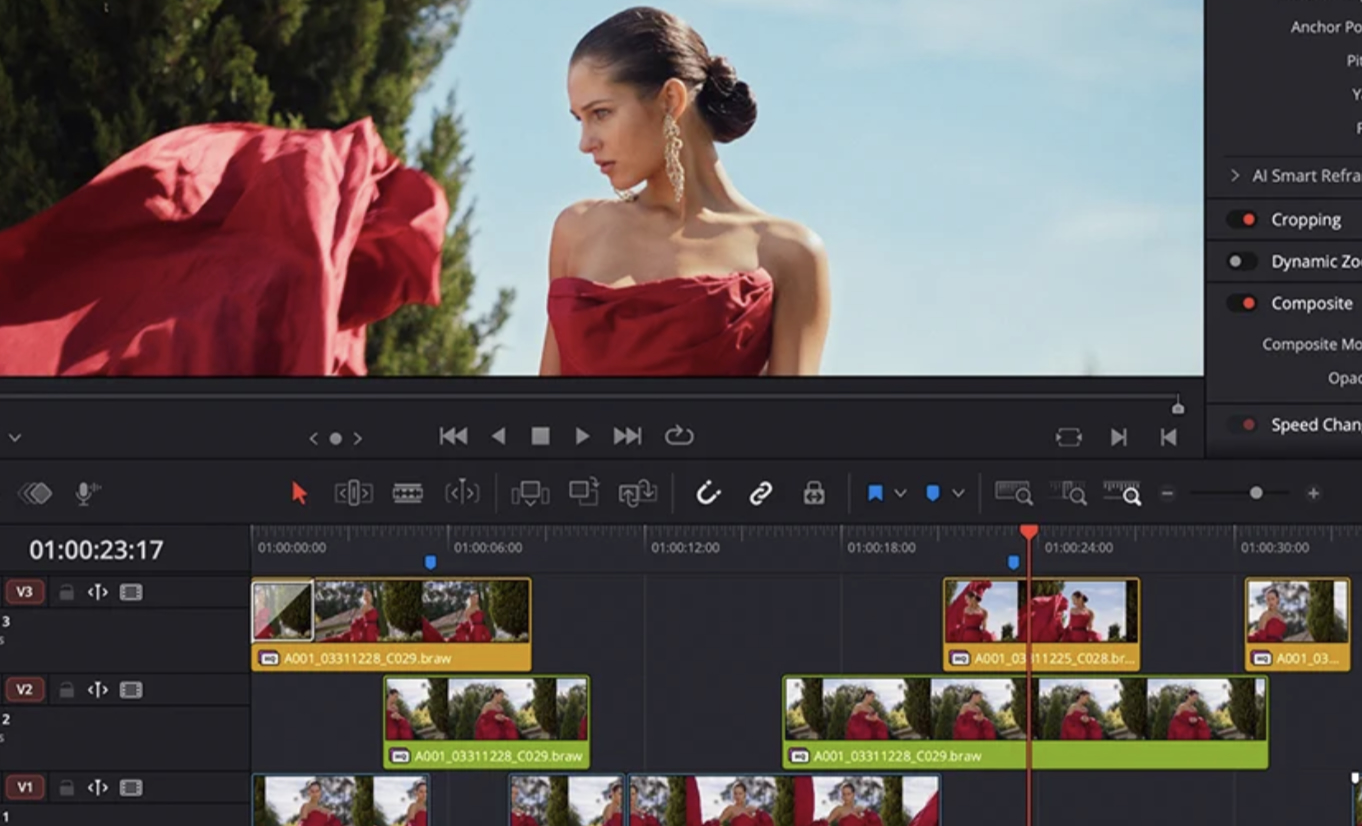Select the V1 track destination button
This screenshot has width=1362, height=826.
coord(25,787)
